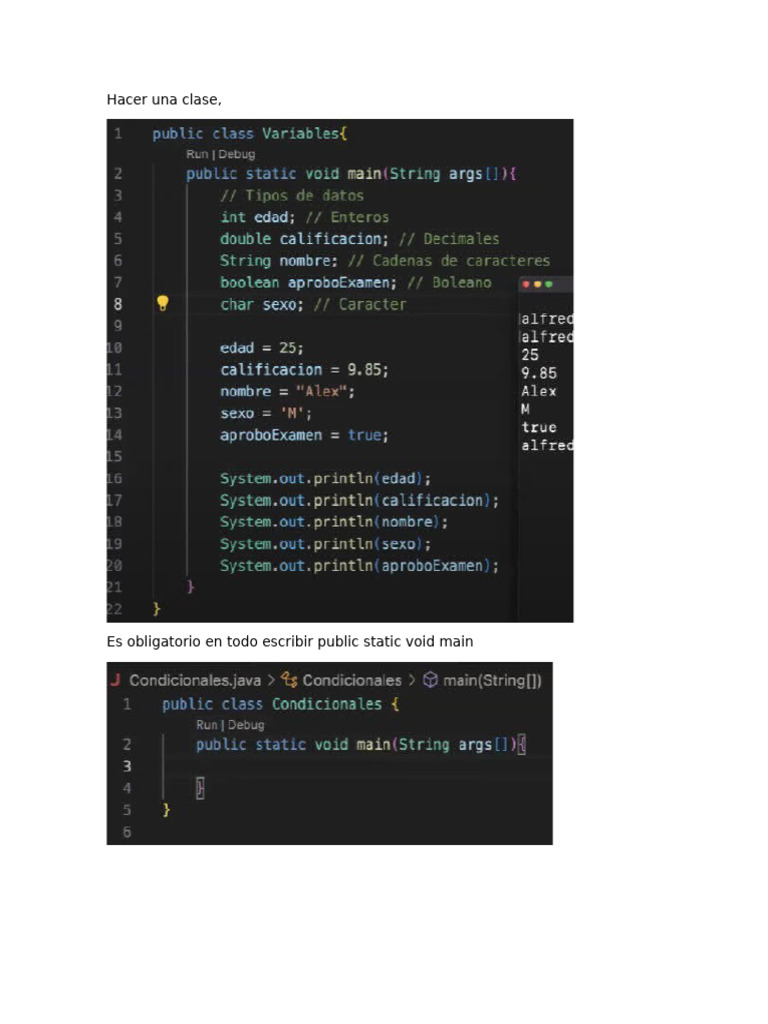Click the heading text 'Hacer una clase,'
This screenshot has width=768, height=1024.
click(164, 99)
